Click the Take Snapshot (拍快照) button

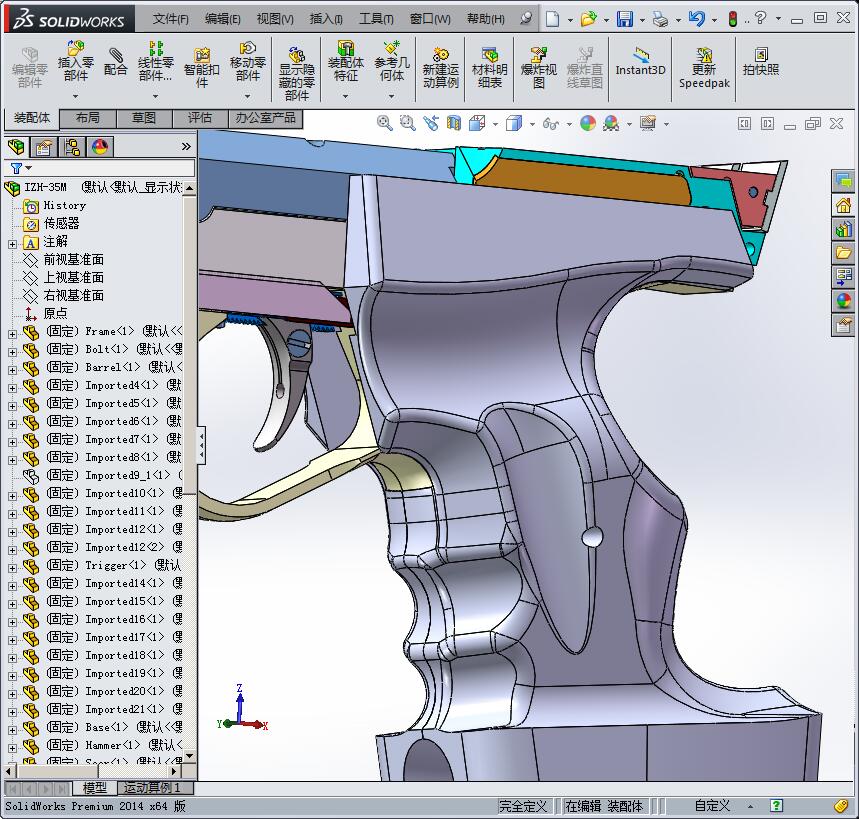[x=761, y=62]
